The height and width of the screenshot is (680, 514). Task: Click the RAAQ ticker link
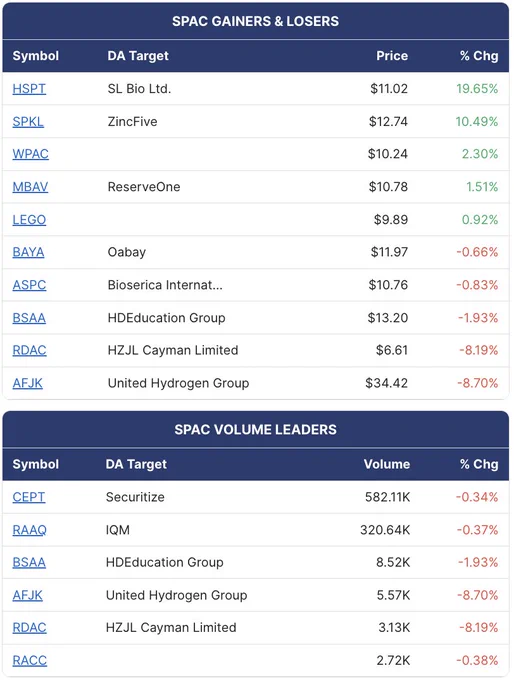29,530
